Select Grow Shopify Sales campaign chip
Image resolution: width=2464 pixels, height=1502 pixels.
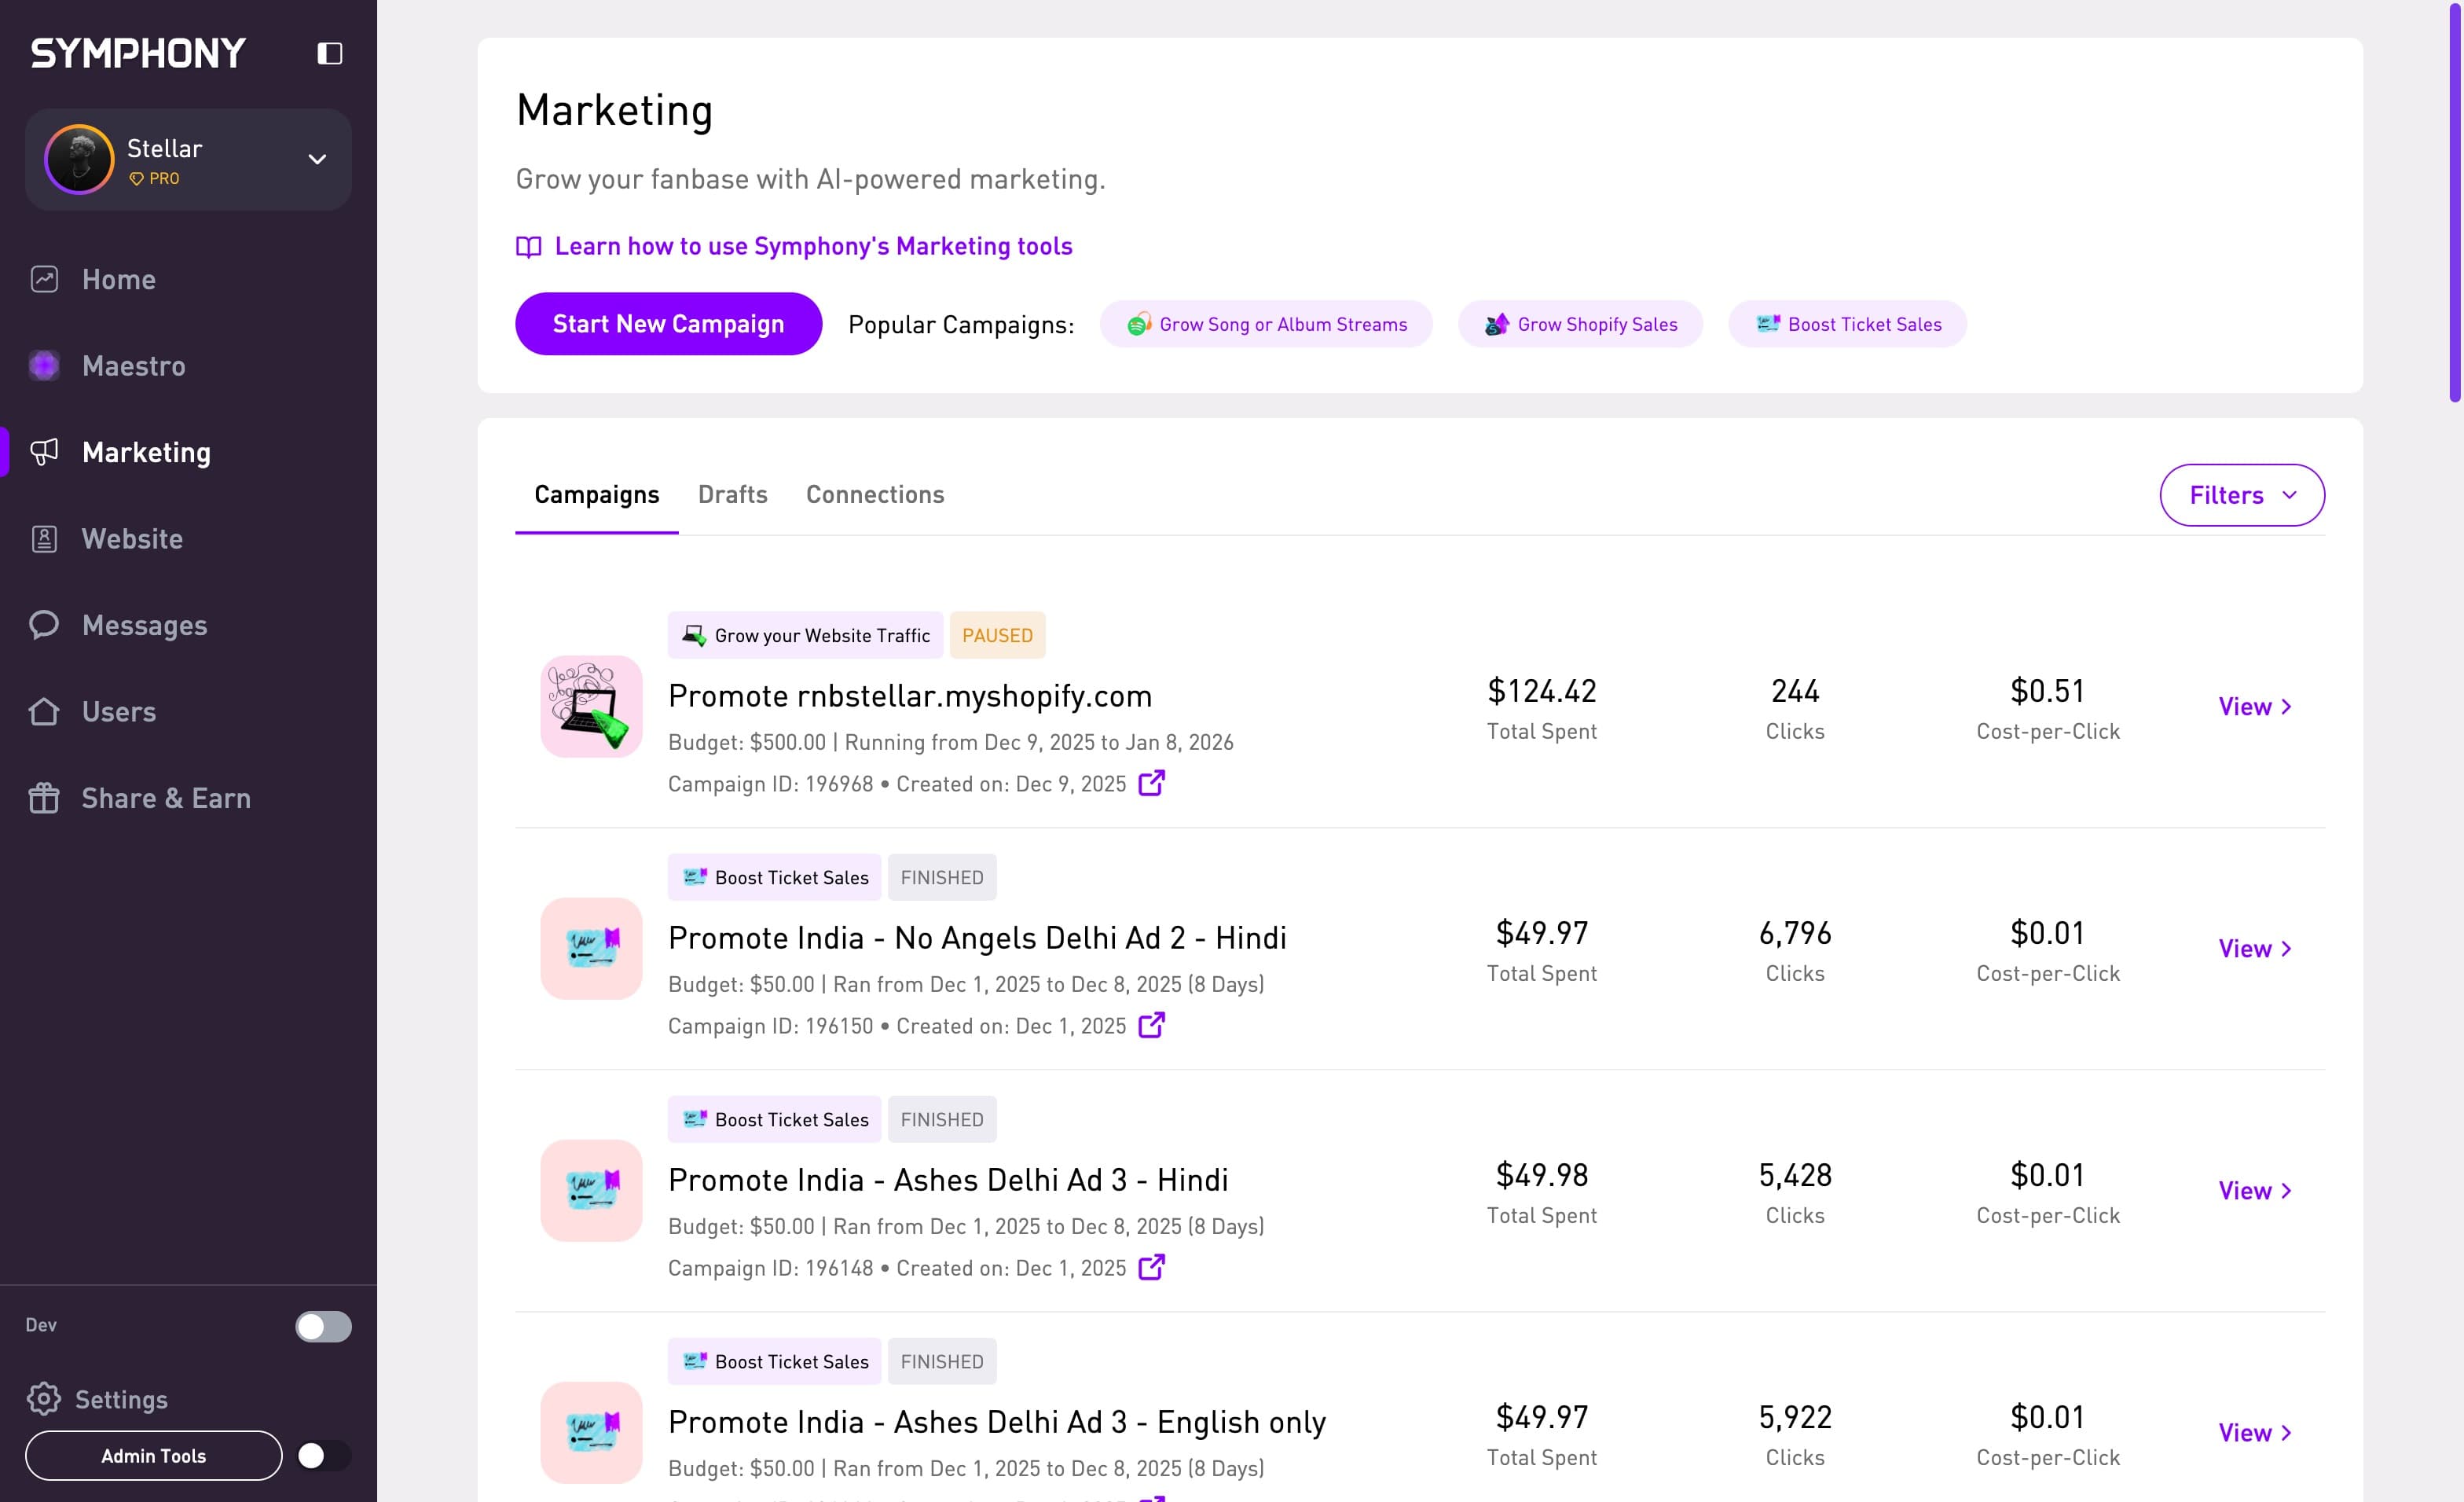click(x=1580, y=324)
